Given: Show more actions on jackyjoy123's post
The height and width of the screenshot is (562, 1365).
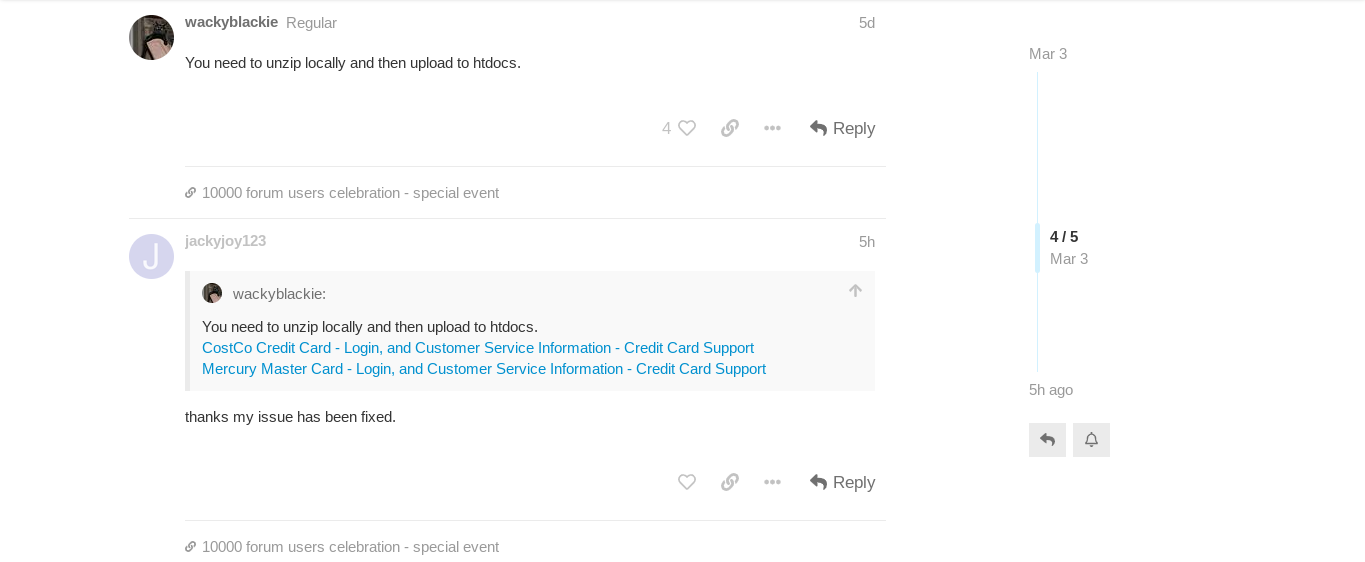Looking at the screenshot, I should point(772,482).
